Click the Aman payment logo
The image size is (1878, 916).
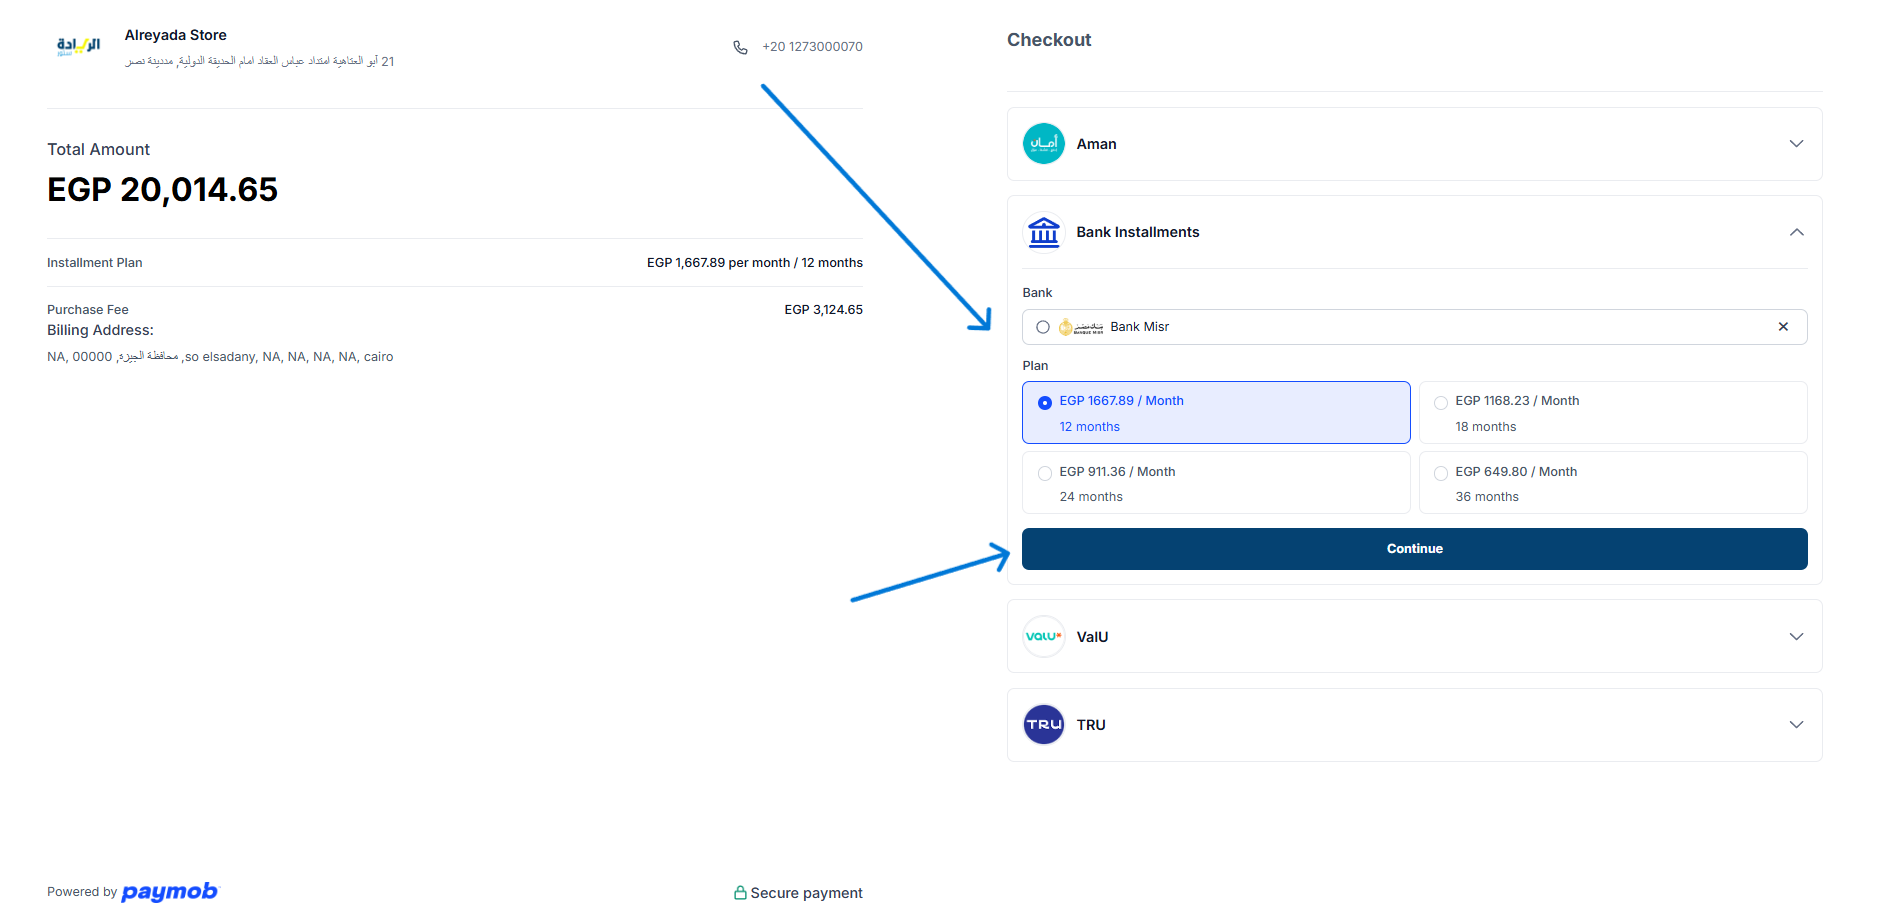[1043, 144]
